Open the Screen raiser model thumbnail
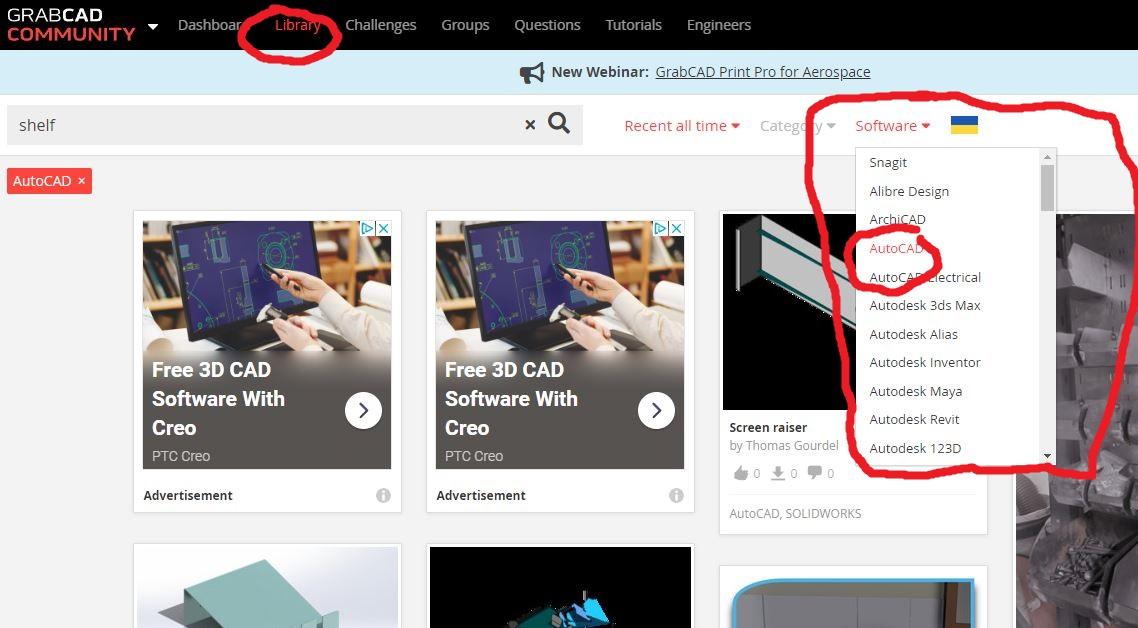Screen dimensions: 1138x628 (x=790, y=312)
